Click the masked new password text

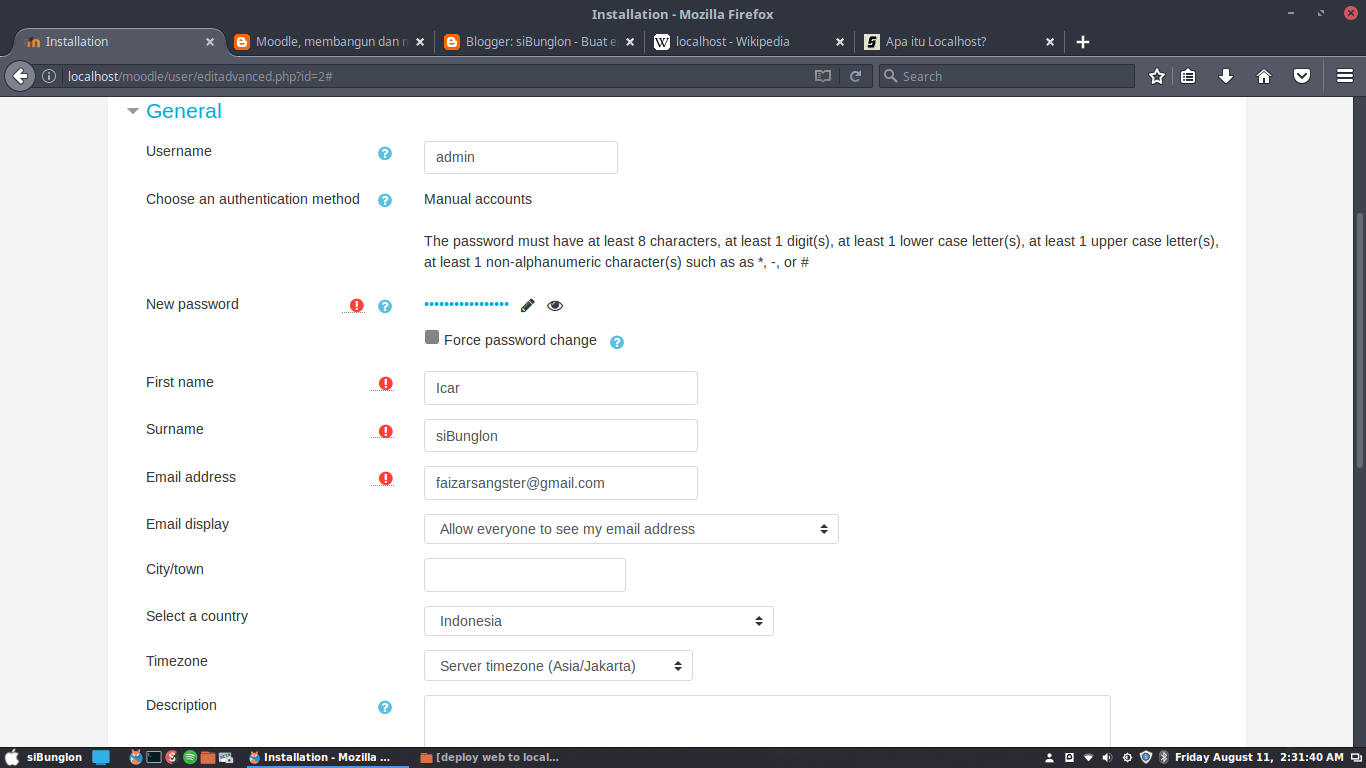point(466,304)
